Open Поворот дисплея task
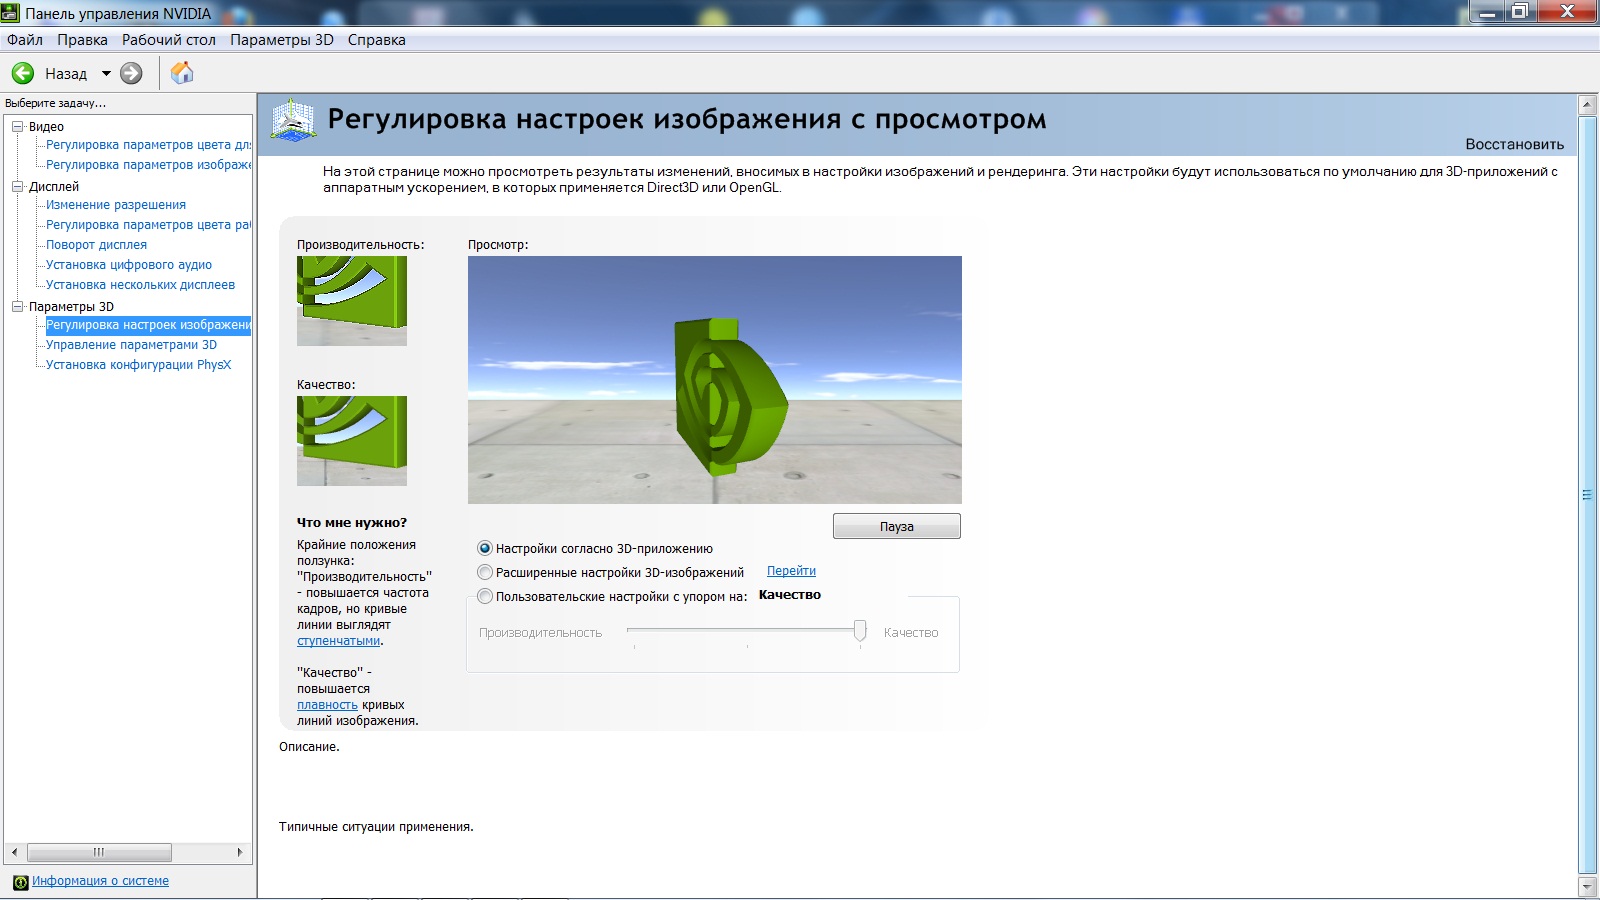The width and height of the screenshot is (1600, 900). point(96,245)
